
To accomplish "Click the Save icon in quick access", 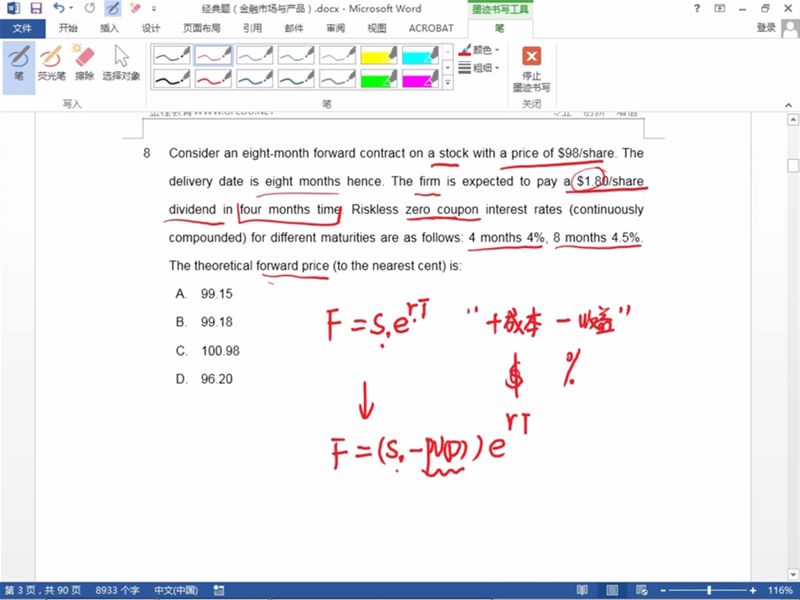I will tap(35, 8).
